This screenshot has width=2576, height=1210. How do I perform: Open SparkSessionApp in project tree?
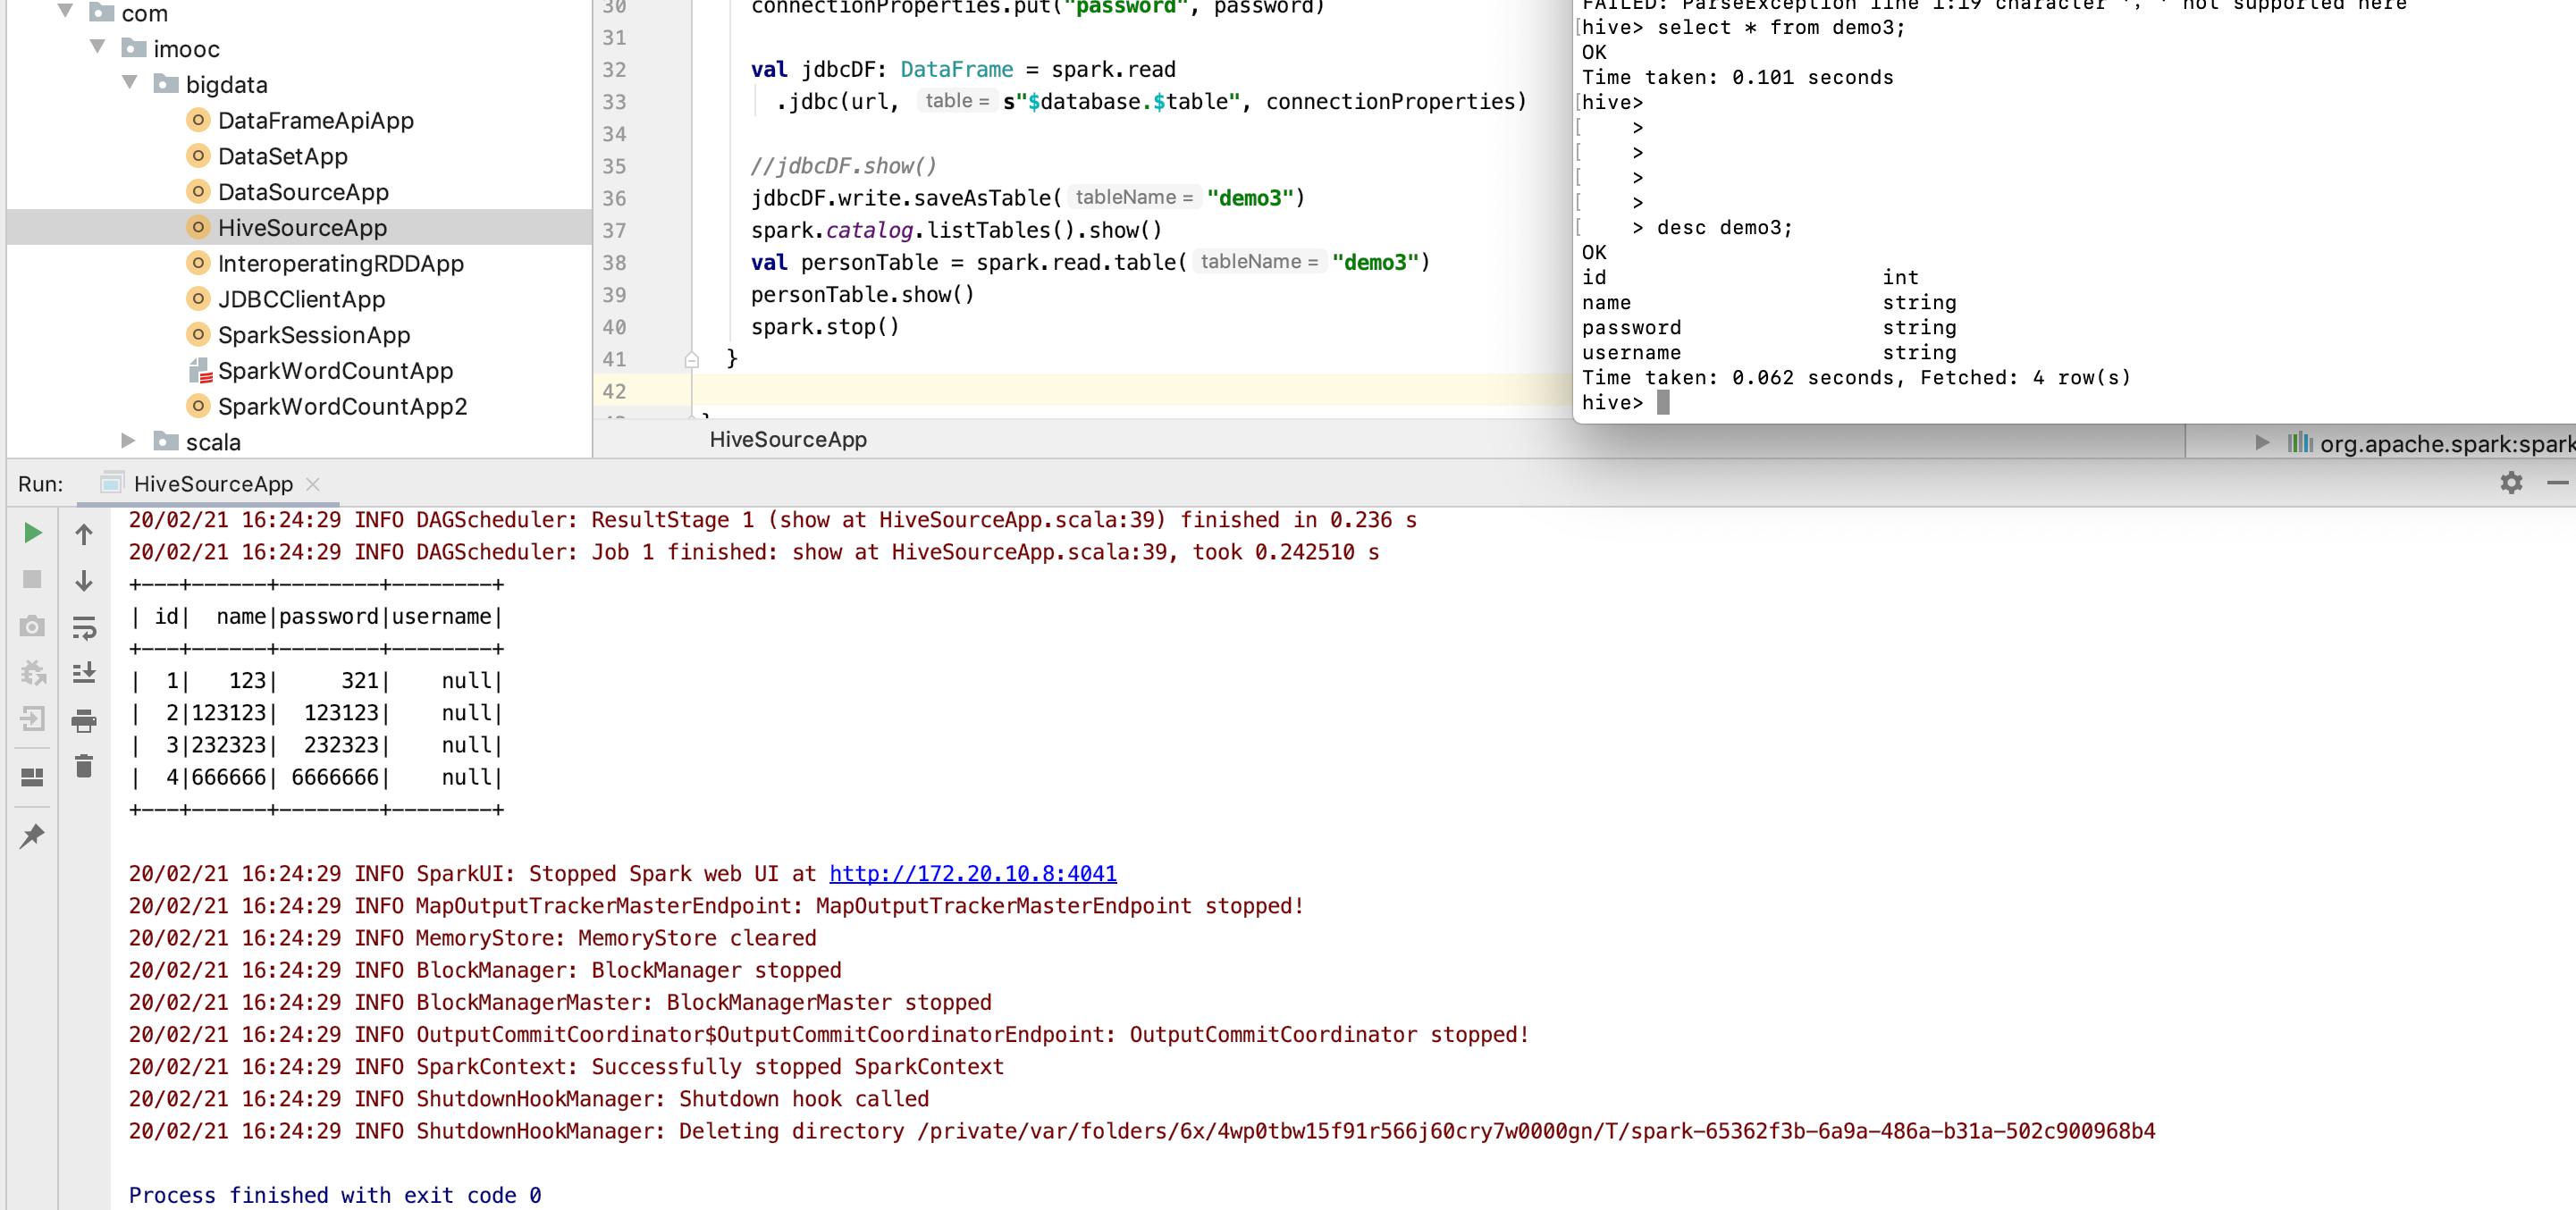(x=314, y=335)
